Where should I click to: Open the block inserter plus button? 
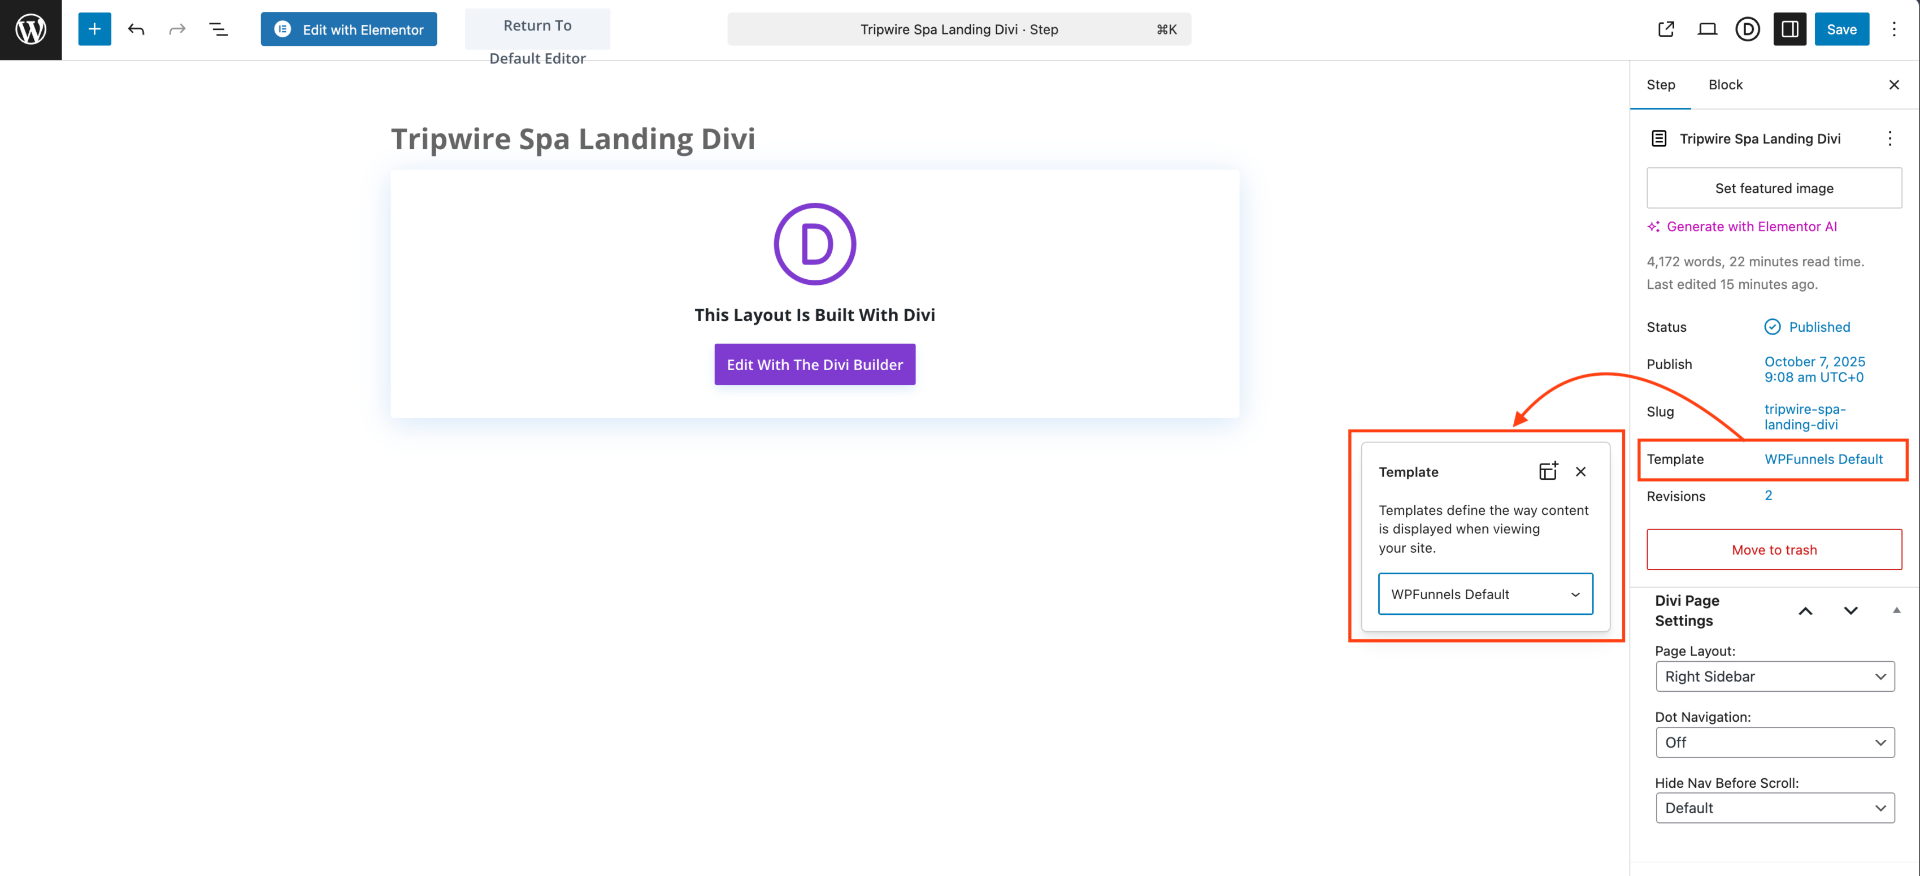point(94,29)
